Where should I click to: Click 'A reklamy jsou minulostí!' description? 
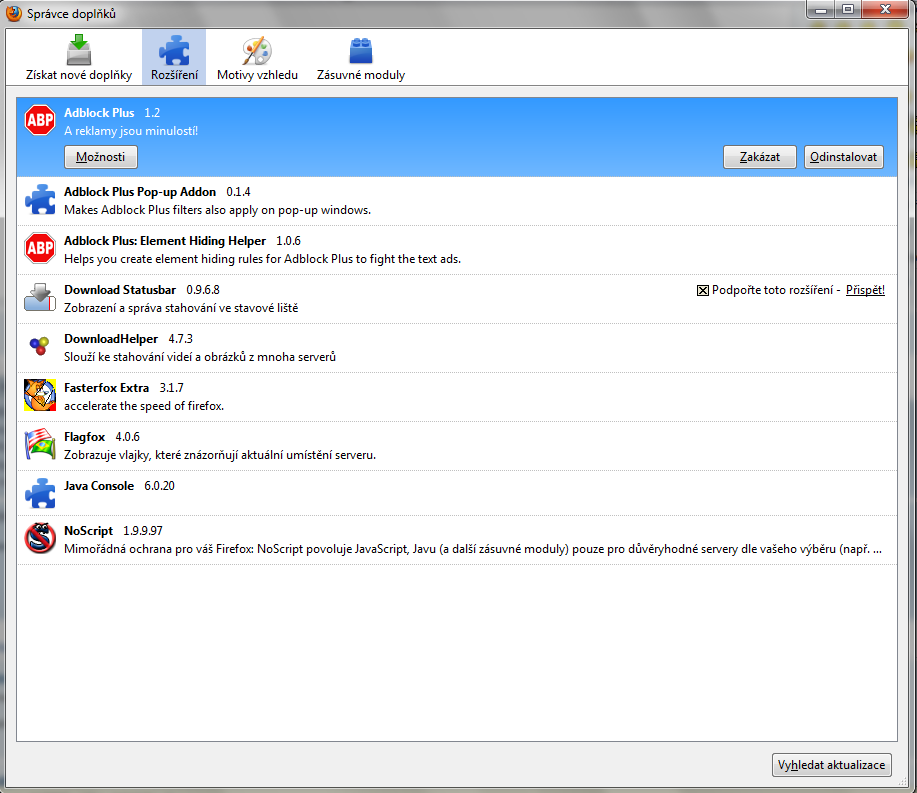coord(131,131)
